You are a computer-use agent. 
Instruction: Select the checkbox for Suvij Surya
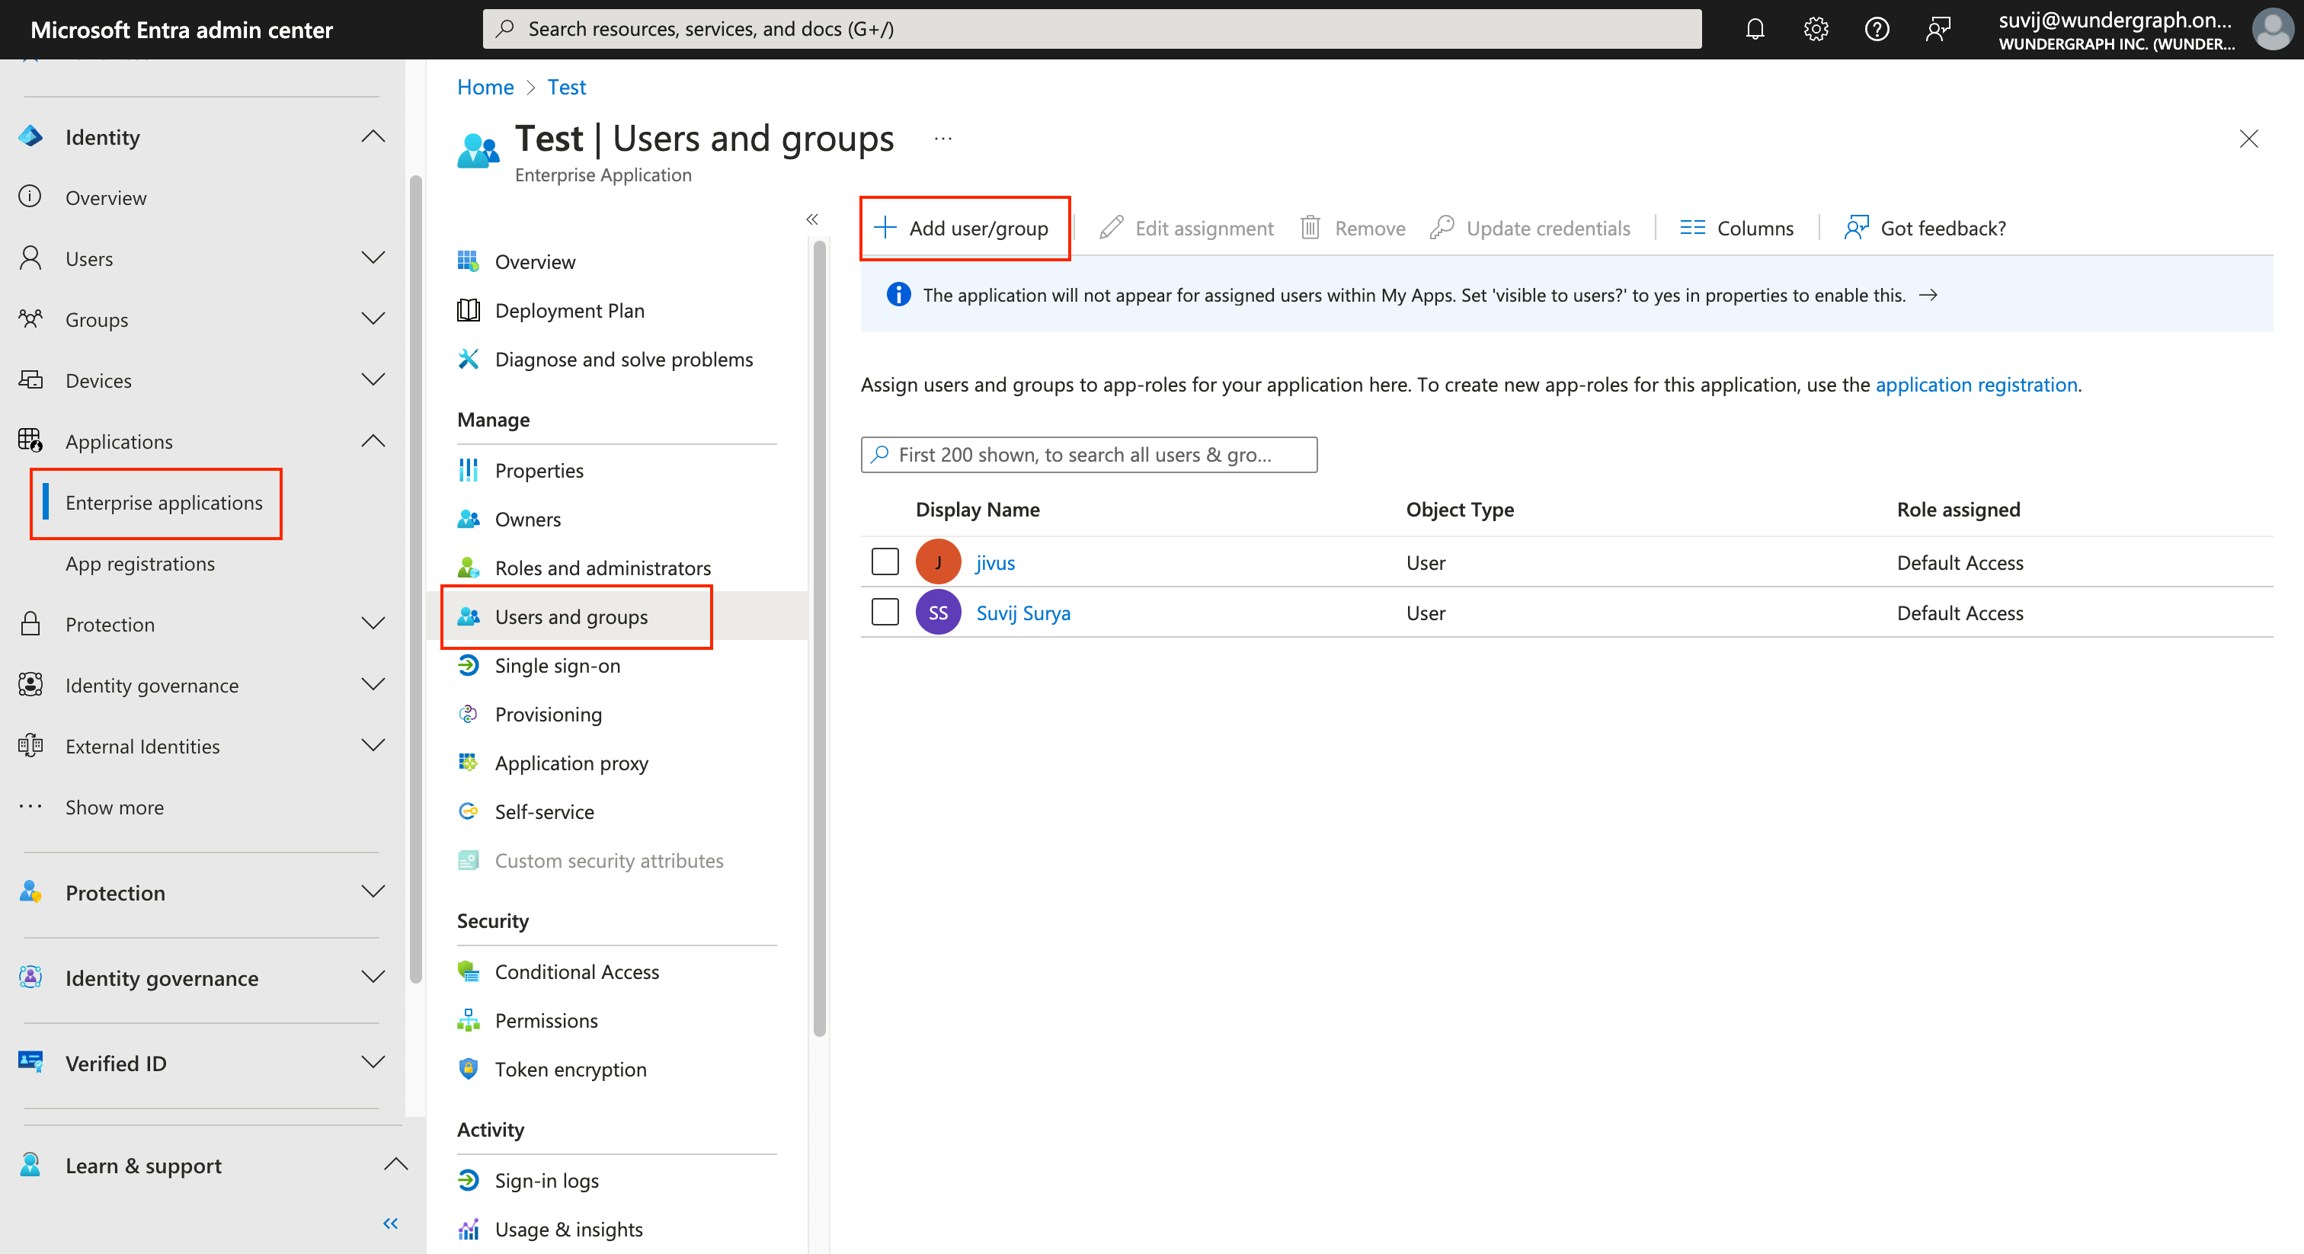884,611
